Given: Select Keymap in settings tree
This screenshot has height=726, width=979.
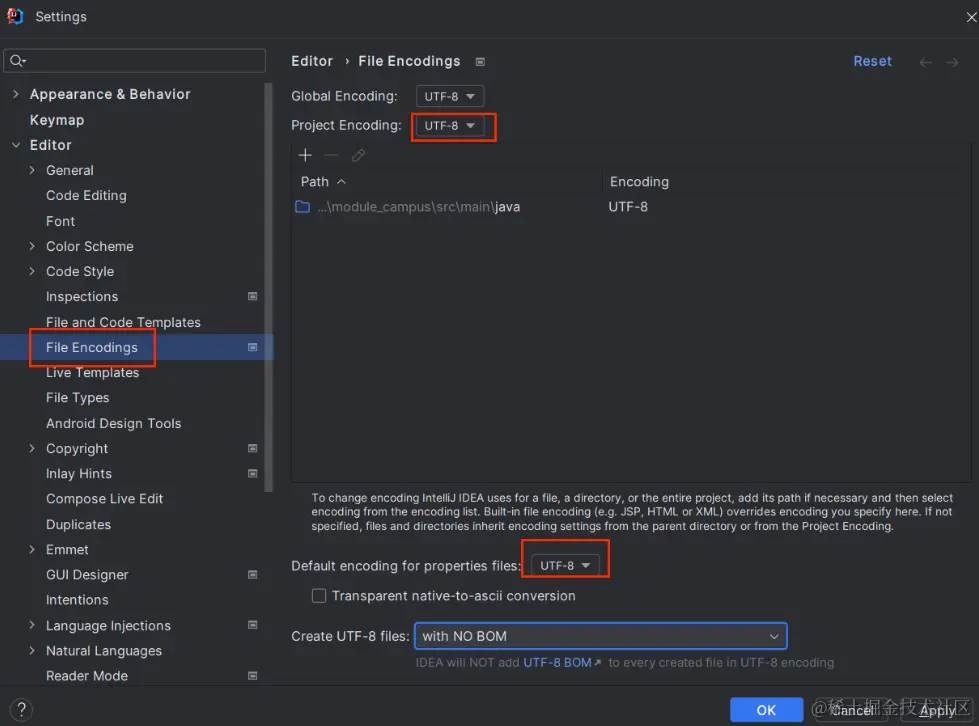Looking at the screenshot, I should coord(57,120).
